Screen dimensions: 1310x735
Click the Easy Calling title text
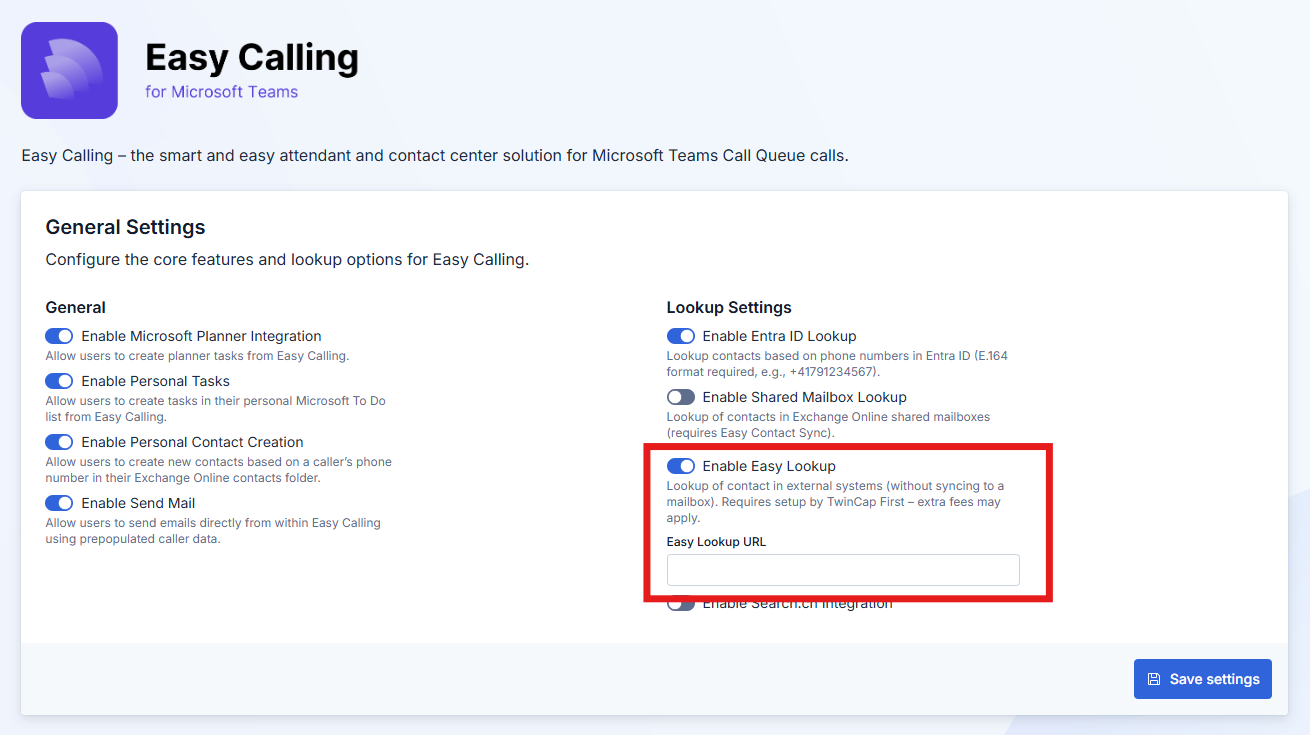(251, 58)
